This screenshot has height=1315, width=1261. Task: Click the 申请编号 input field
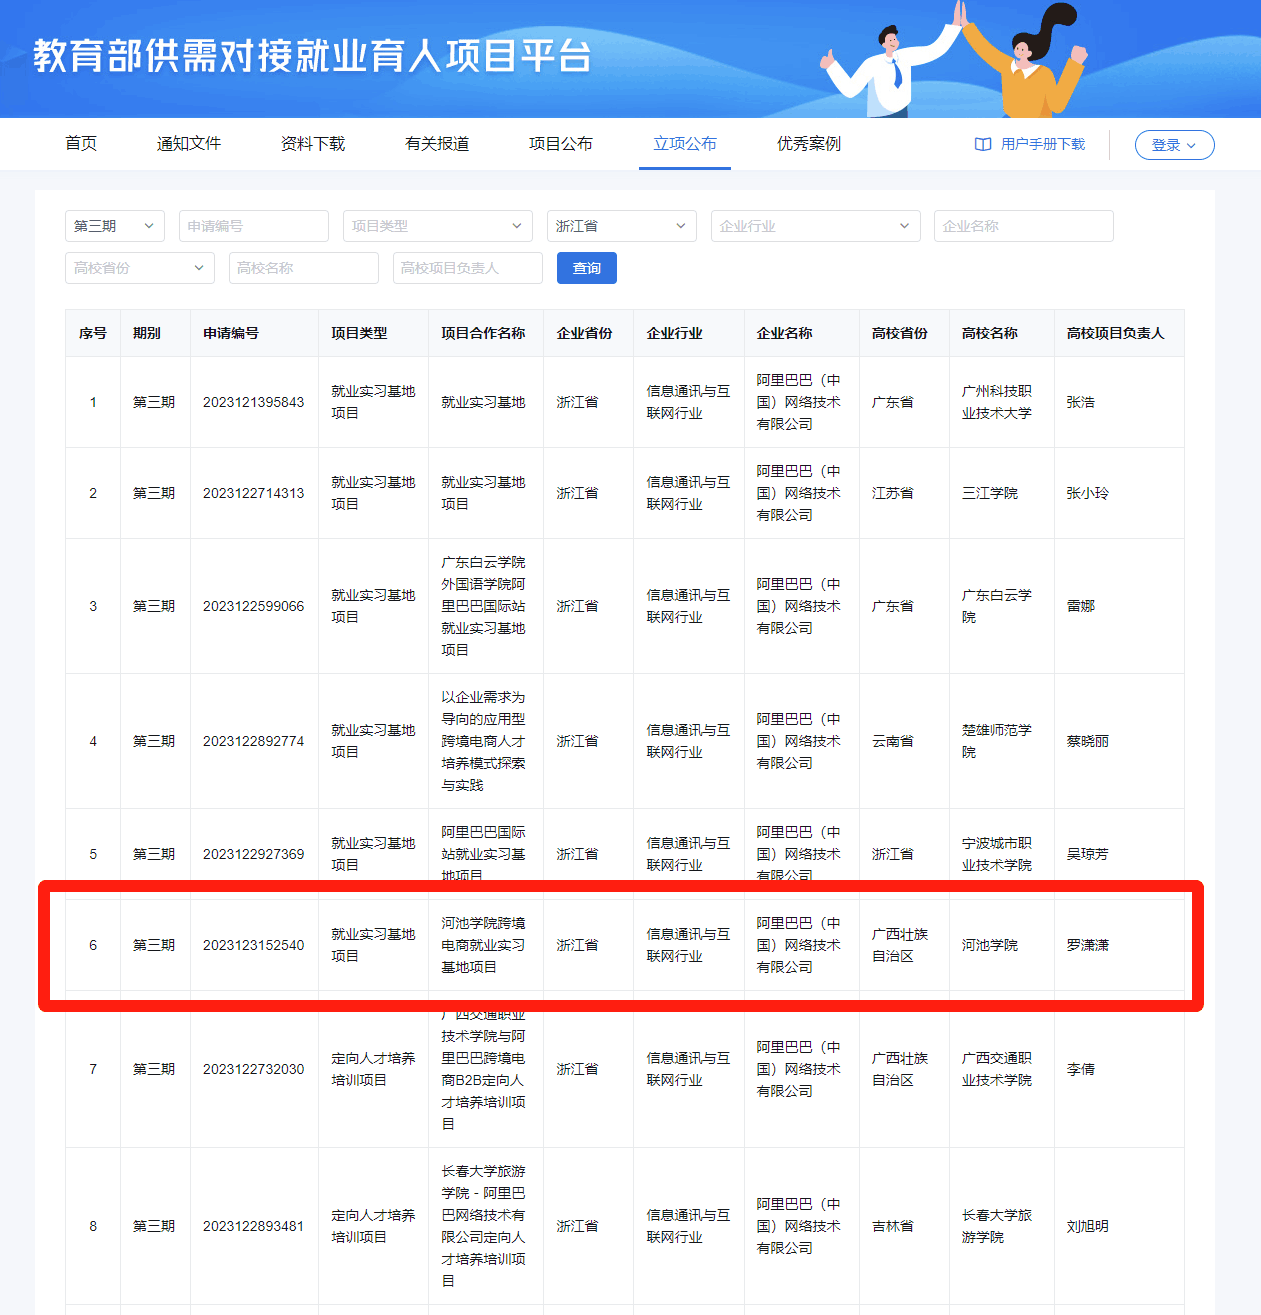tap(254, 226)
